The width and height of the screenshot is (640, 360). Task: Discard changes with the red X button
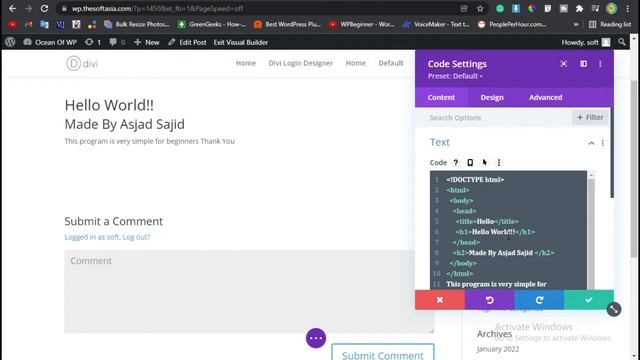click(440, 300)
